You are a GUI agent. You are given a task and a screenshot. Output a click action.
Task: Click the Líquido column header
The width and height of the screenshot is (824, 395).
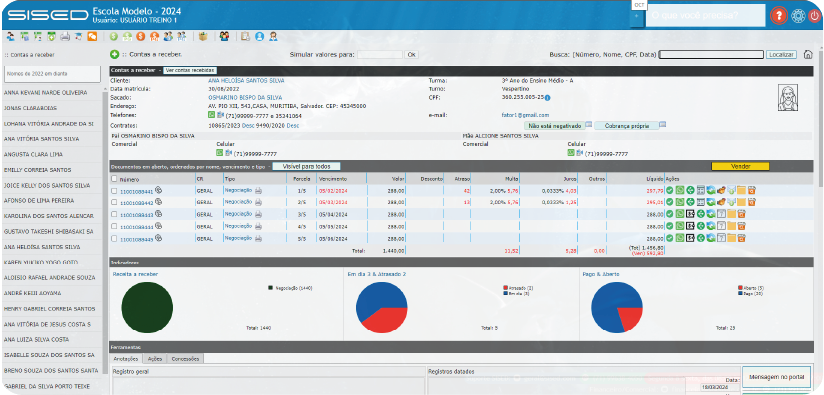pyautogui.click(x=655, y=179)
